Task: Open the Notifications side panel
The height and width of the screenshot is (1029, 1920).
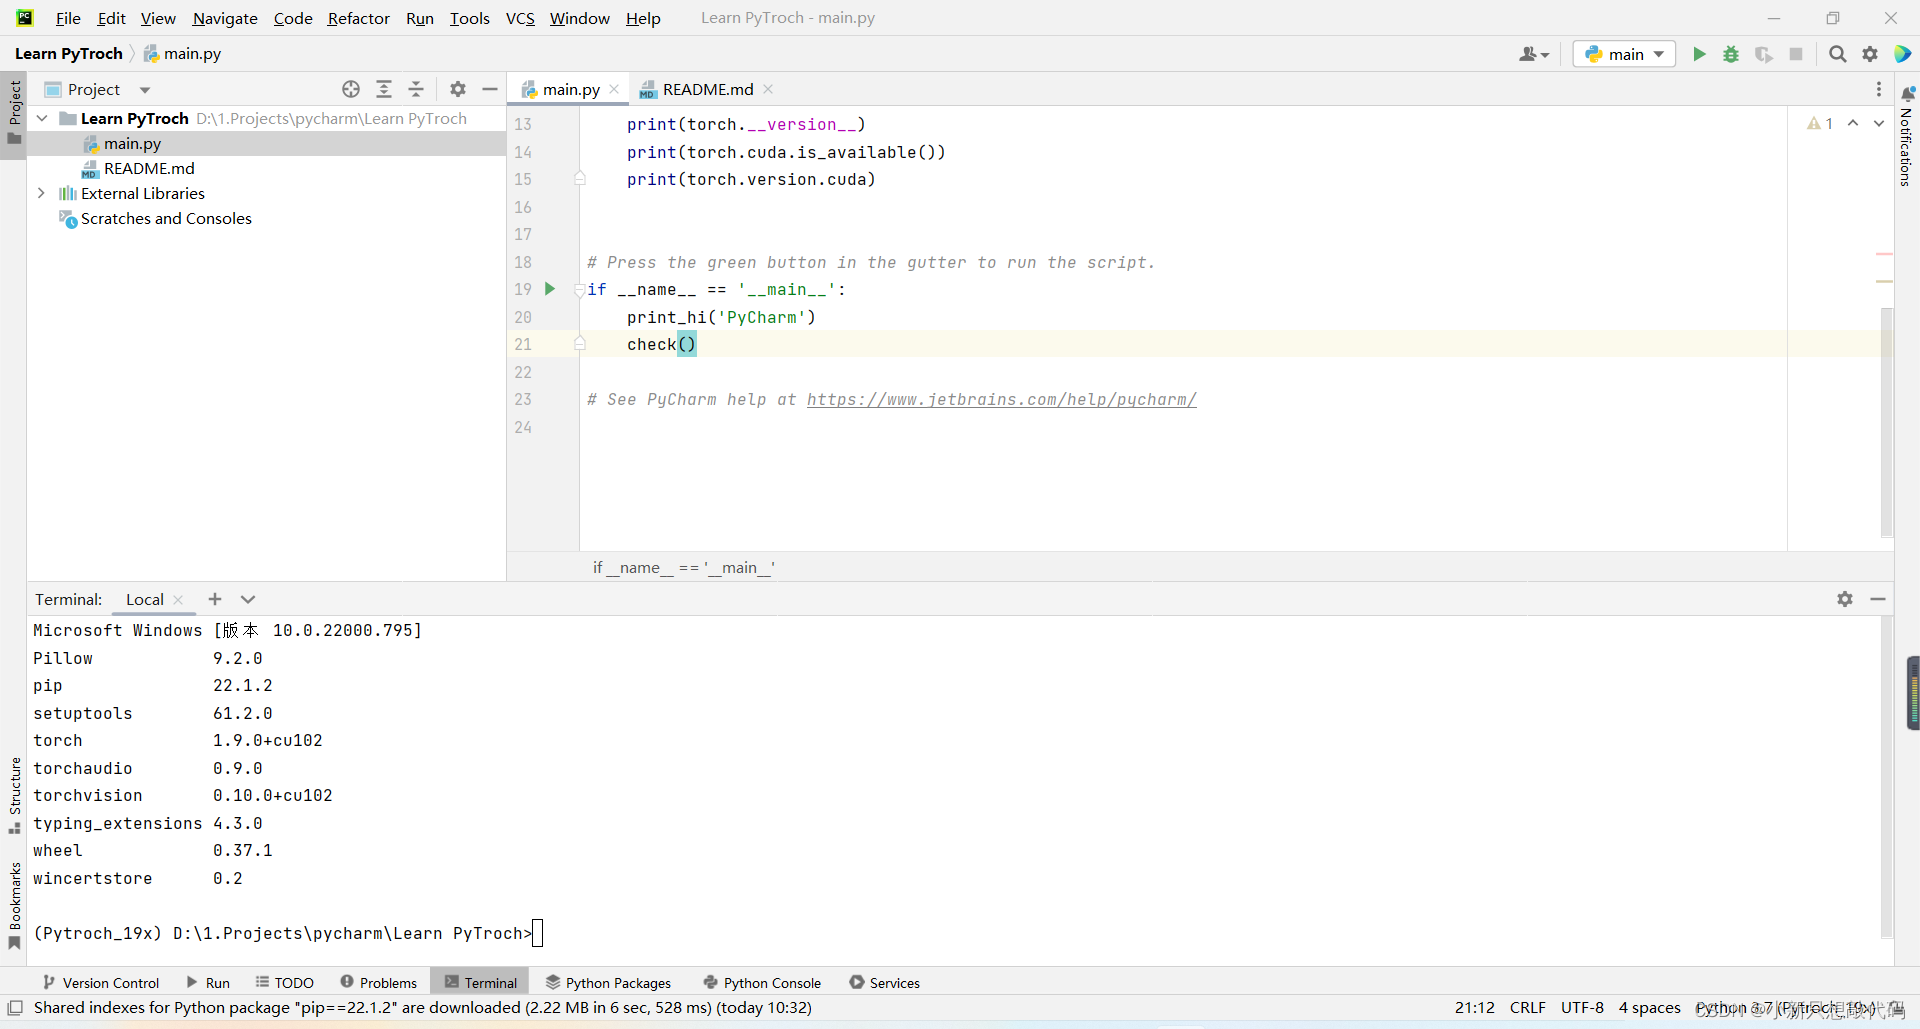Action: [1906, 137]
